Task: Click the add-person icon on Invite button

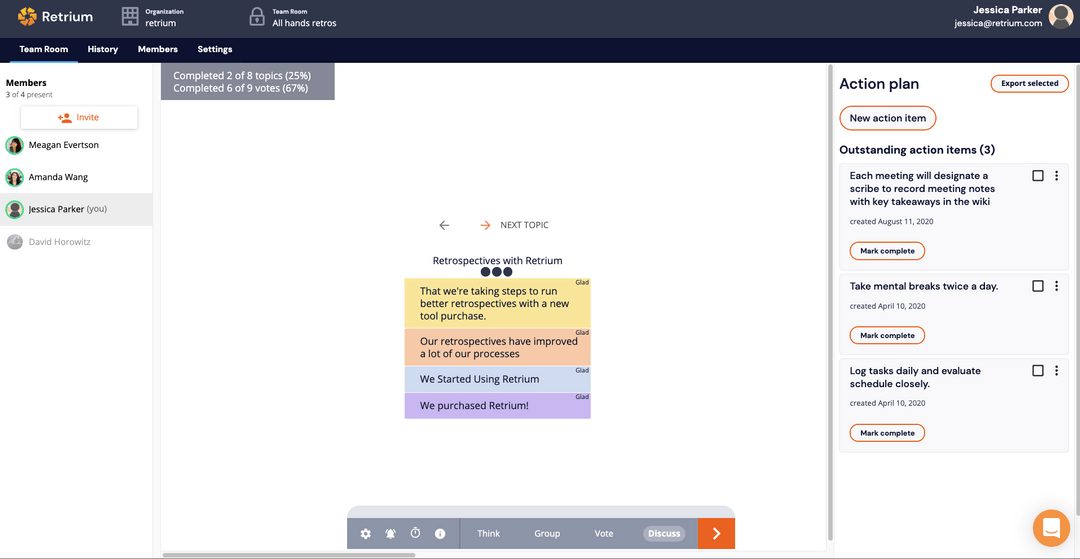Action: pos(65,118)
